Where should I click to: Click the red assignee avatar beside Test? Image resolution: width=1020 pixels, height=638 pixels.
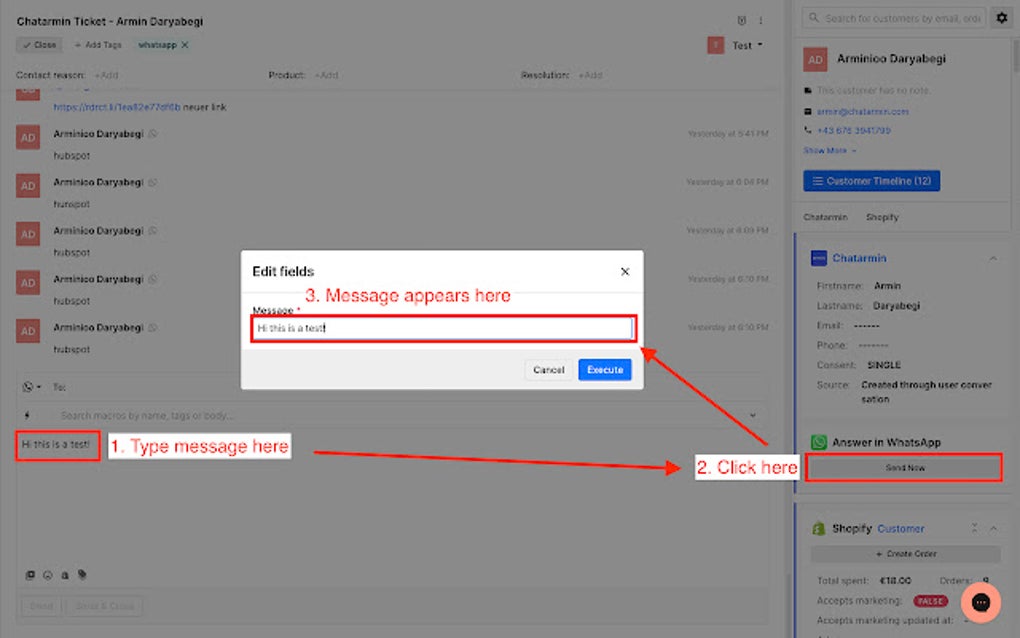(716, 46)
